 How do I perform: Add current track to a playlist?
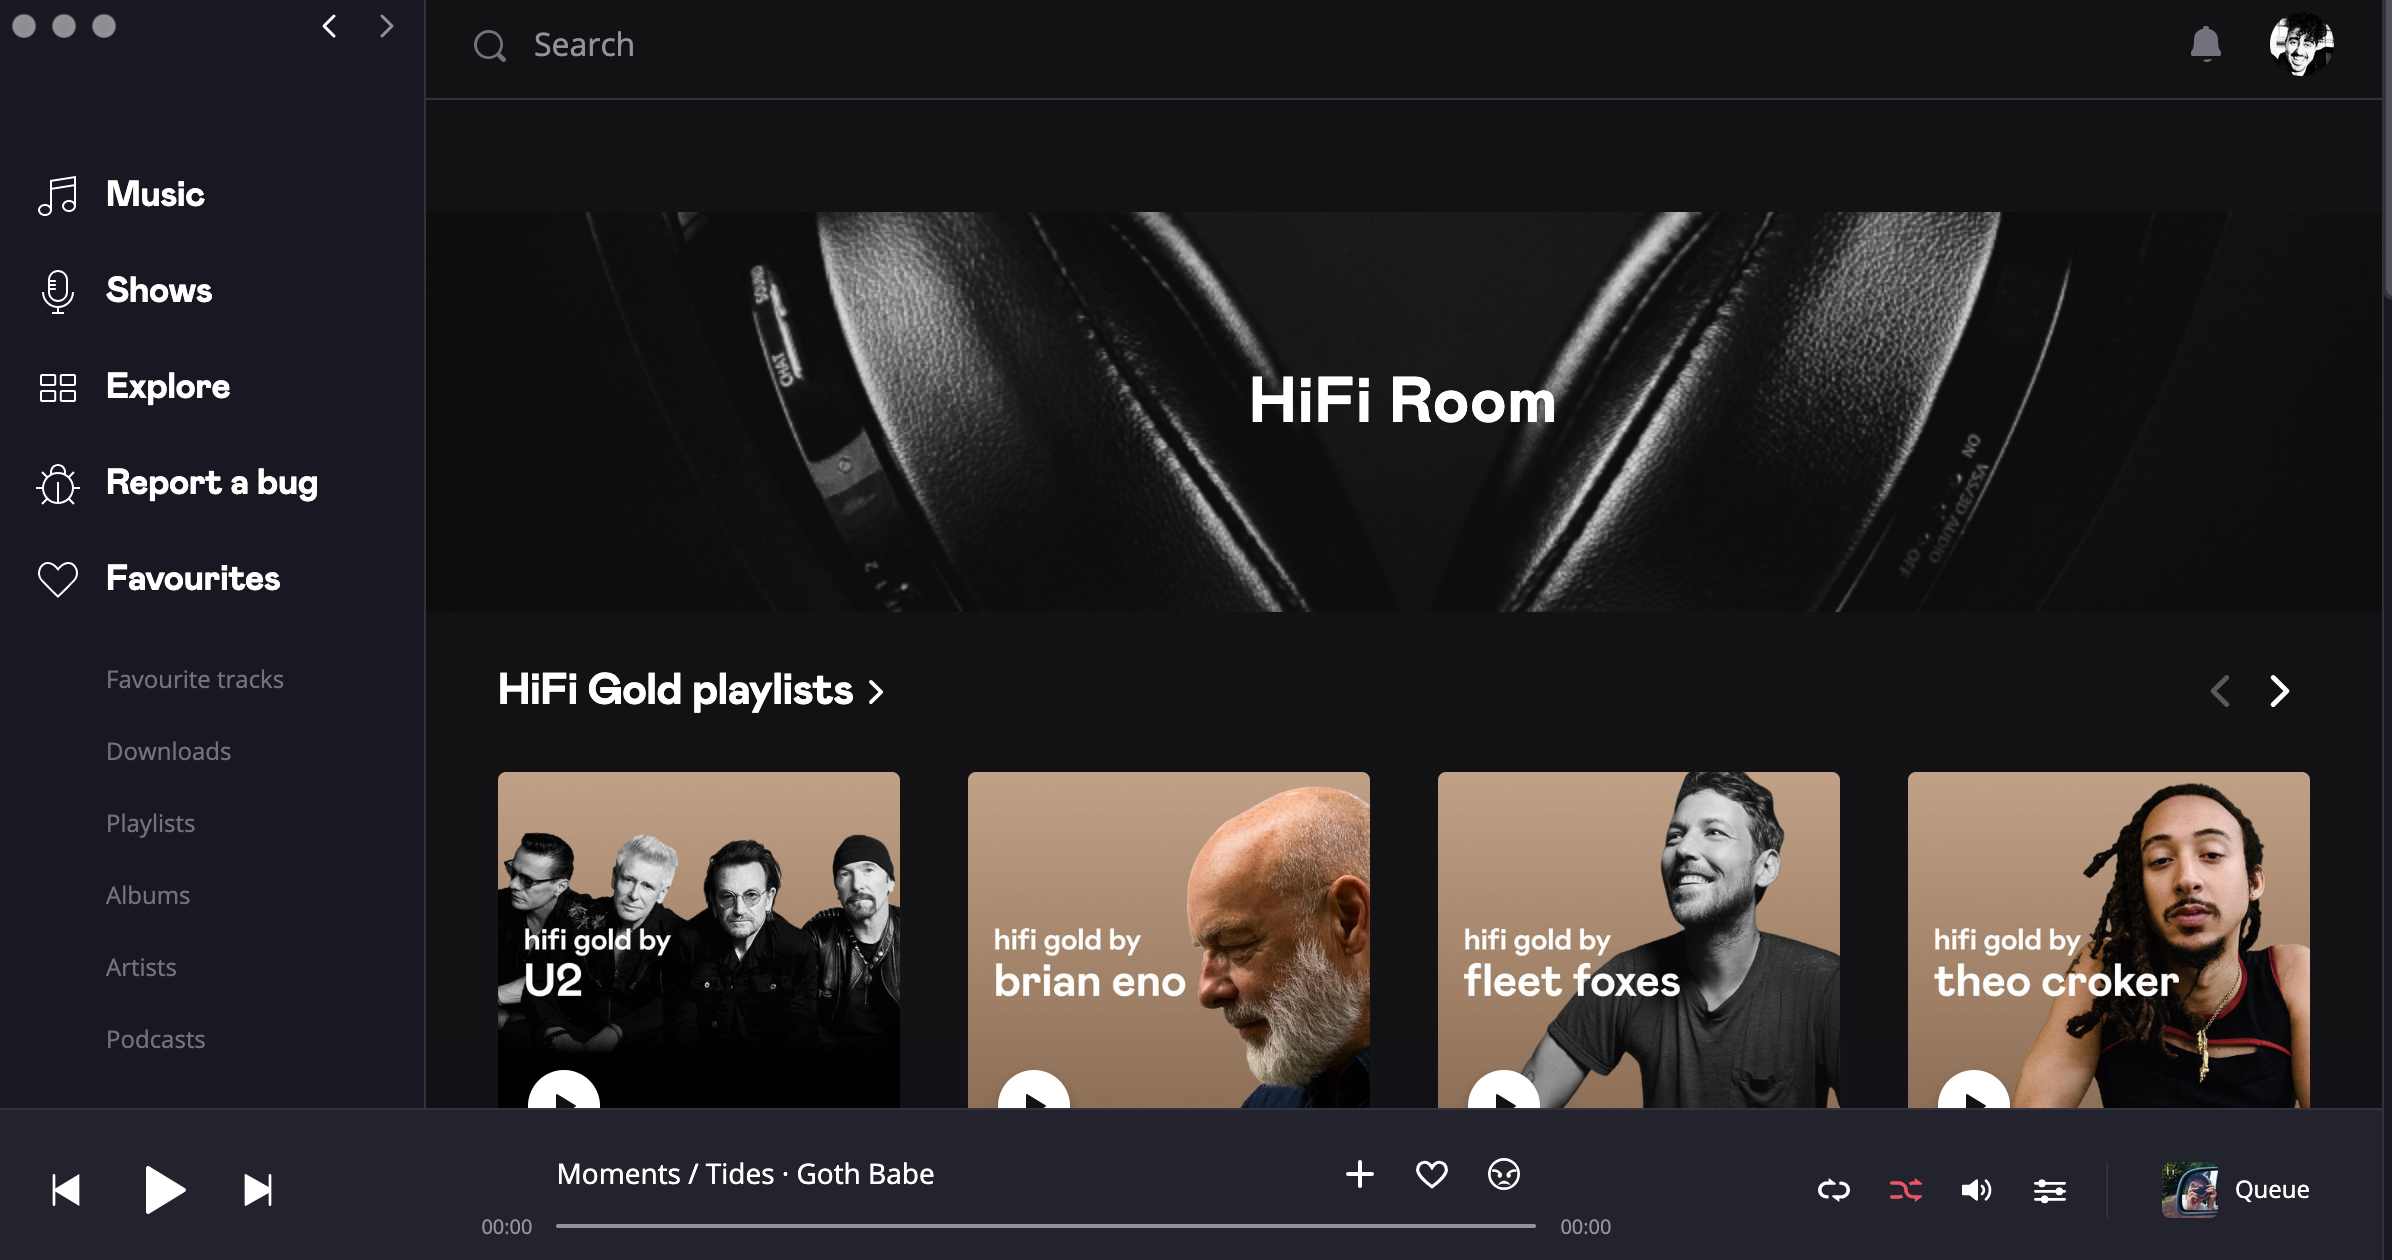point(1360,1174)
